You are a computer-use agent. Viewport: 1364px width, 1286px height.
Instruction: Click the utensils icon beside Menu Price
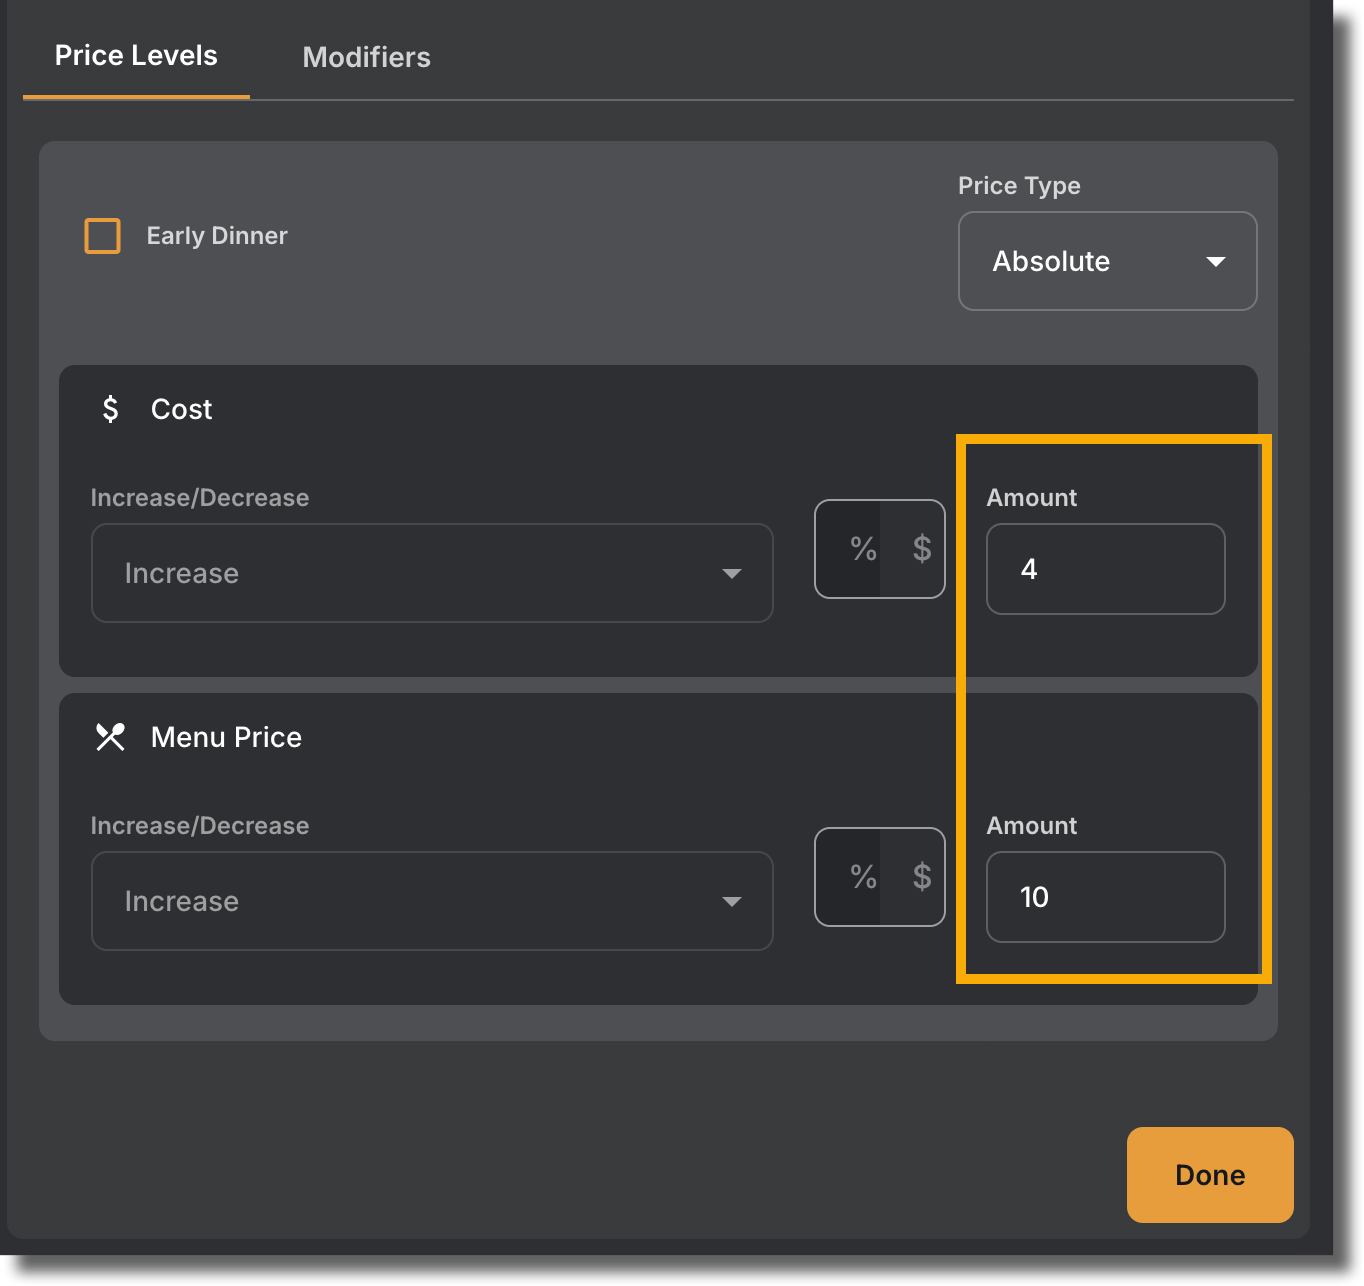pyautogui.click(x=110, y=737)
